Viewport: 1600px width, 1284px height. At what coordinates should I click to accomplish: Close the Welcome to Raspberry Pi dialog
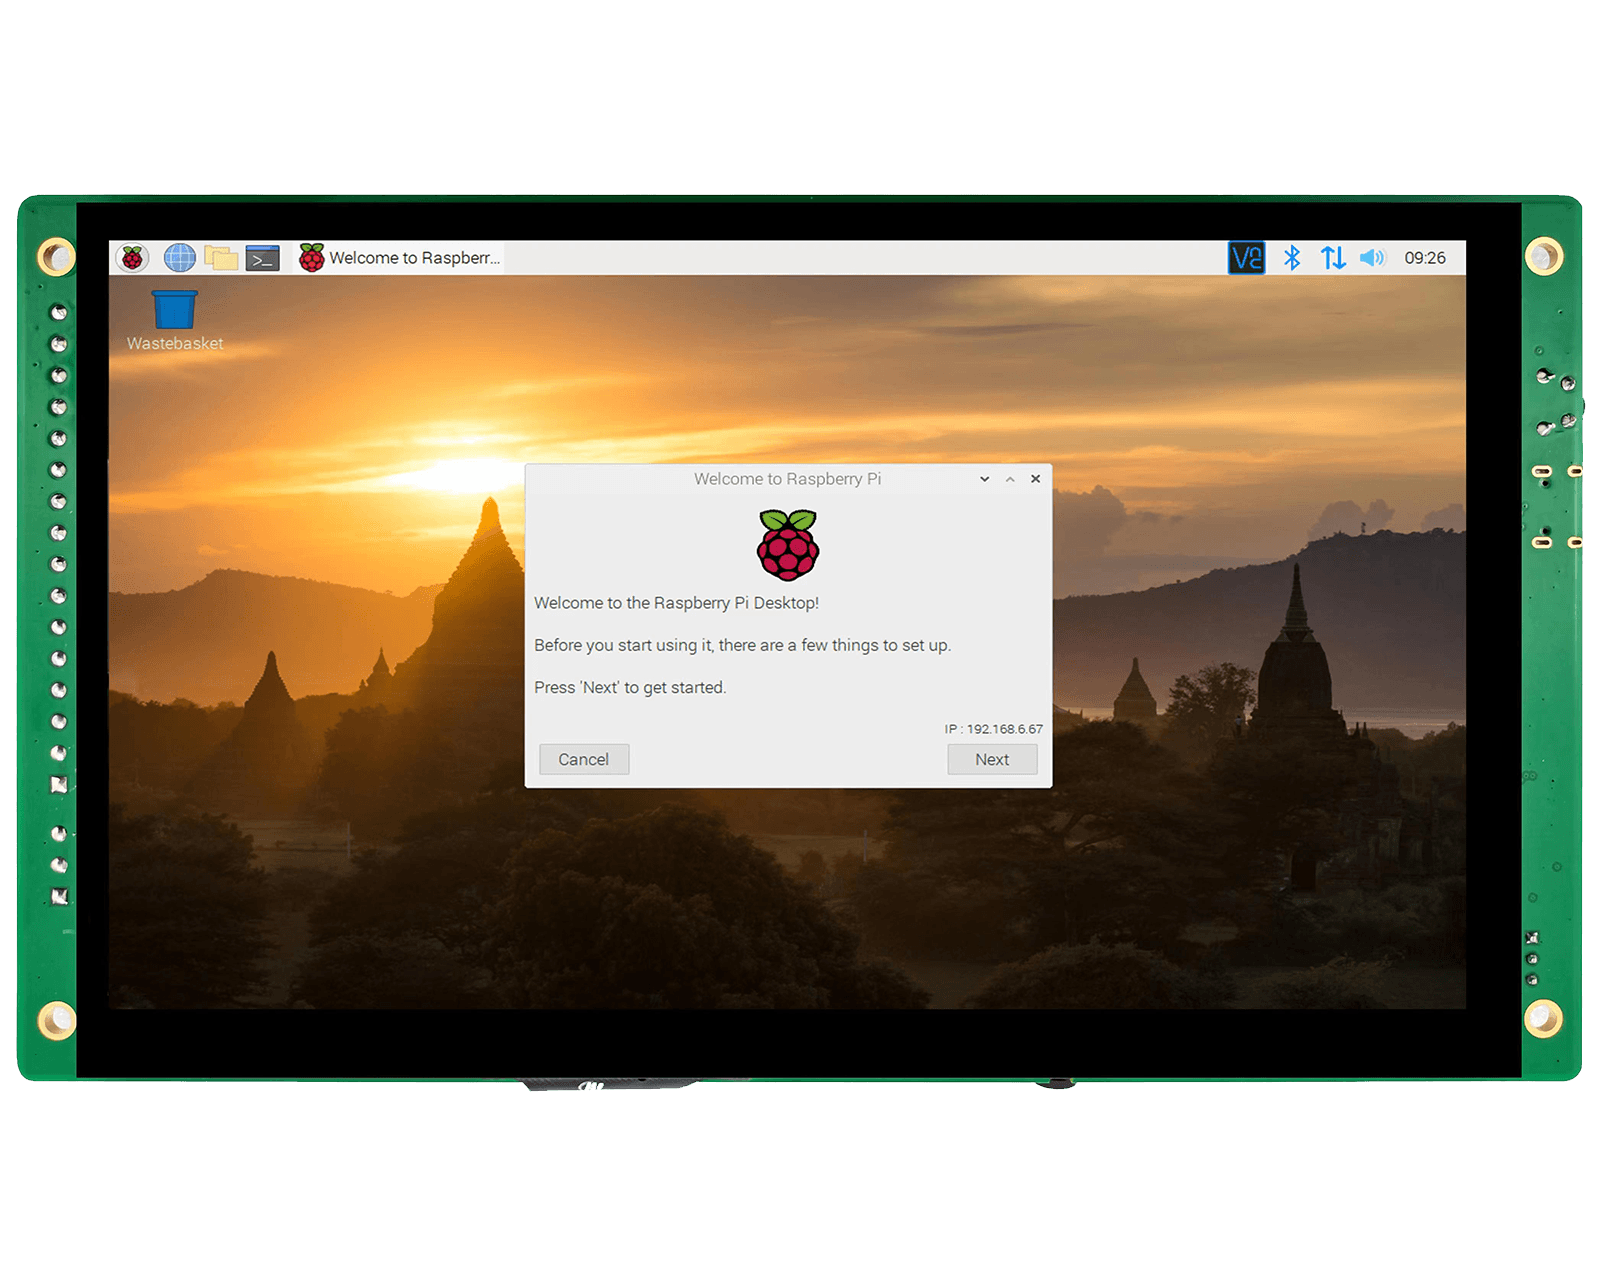tap(1035, 479)
